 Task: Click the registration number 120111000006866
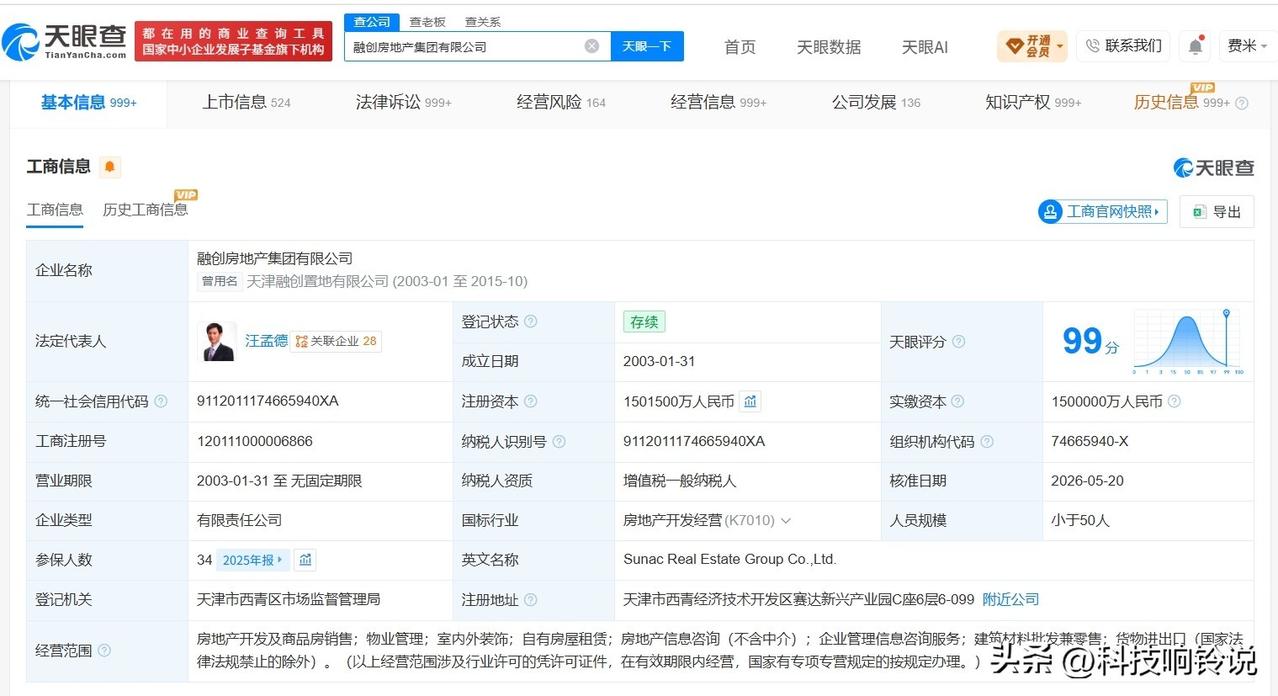point(255,441)
